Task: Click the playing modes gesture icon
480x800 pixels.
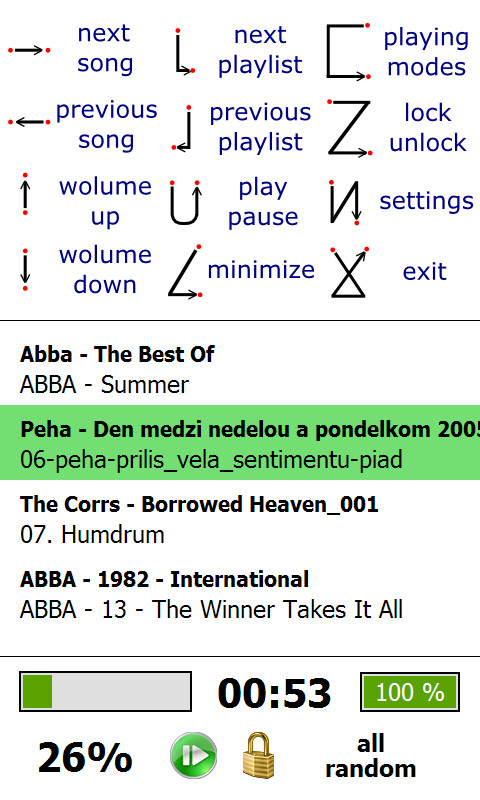Action: pos(348,52)
